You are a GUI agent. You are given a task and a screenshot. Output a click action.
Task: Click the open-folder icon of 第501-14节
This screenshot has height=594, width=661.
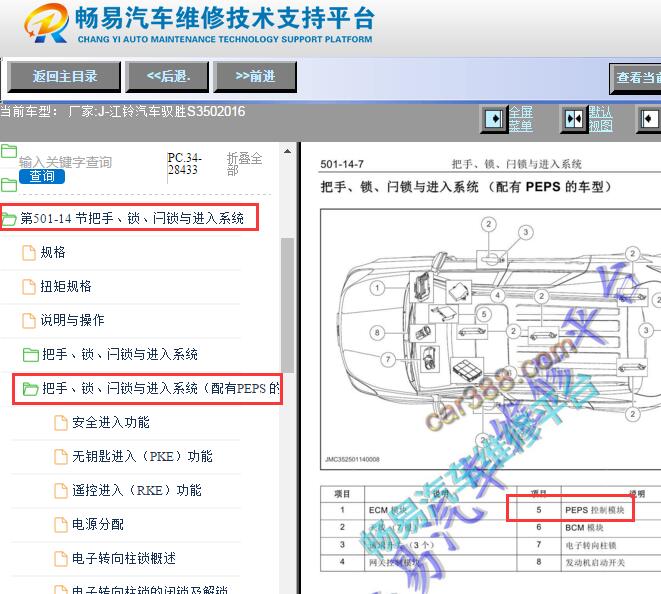tap(9, 219)
